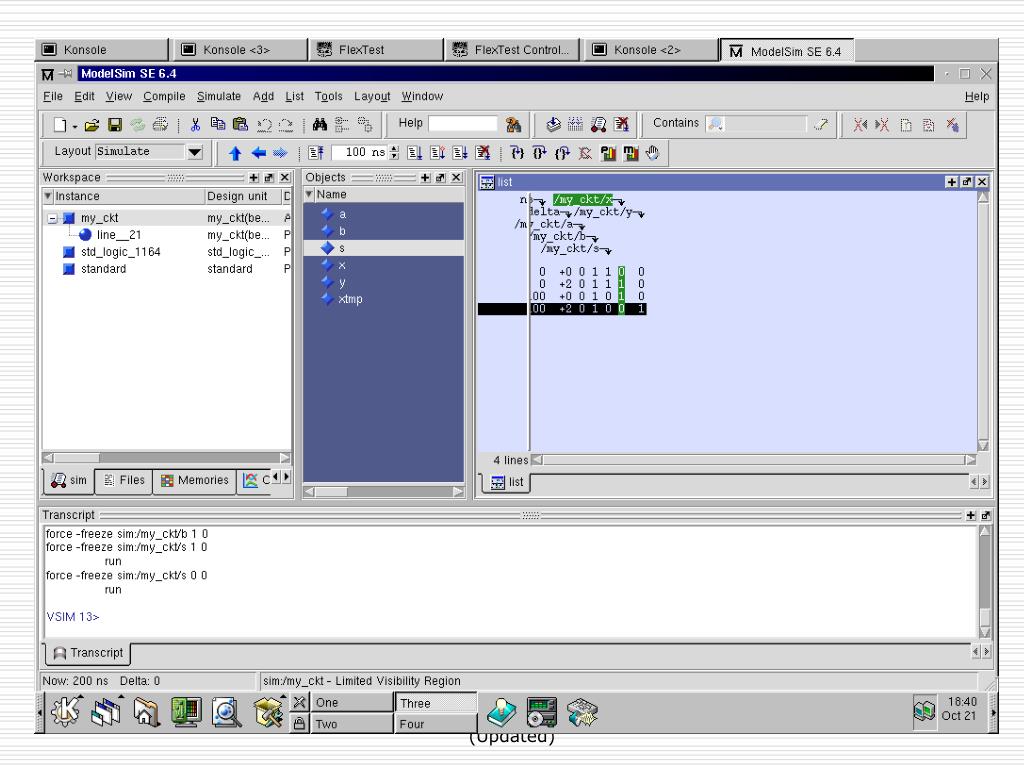Click the Help search input field

pyautogui.click(x=462, y=123)
